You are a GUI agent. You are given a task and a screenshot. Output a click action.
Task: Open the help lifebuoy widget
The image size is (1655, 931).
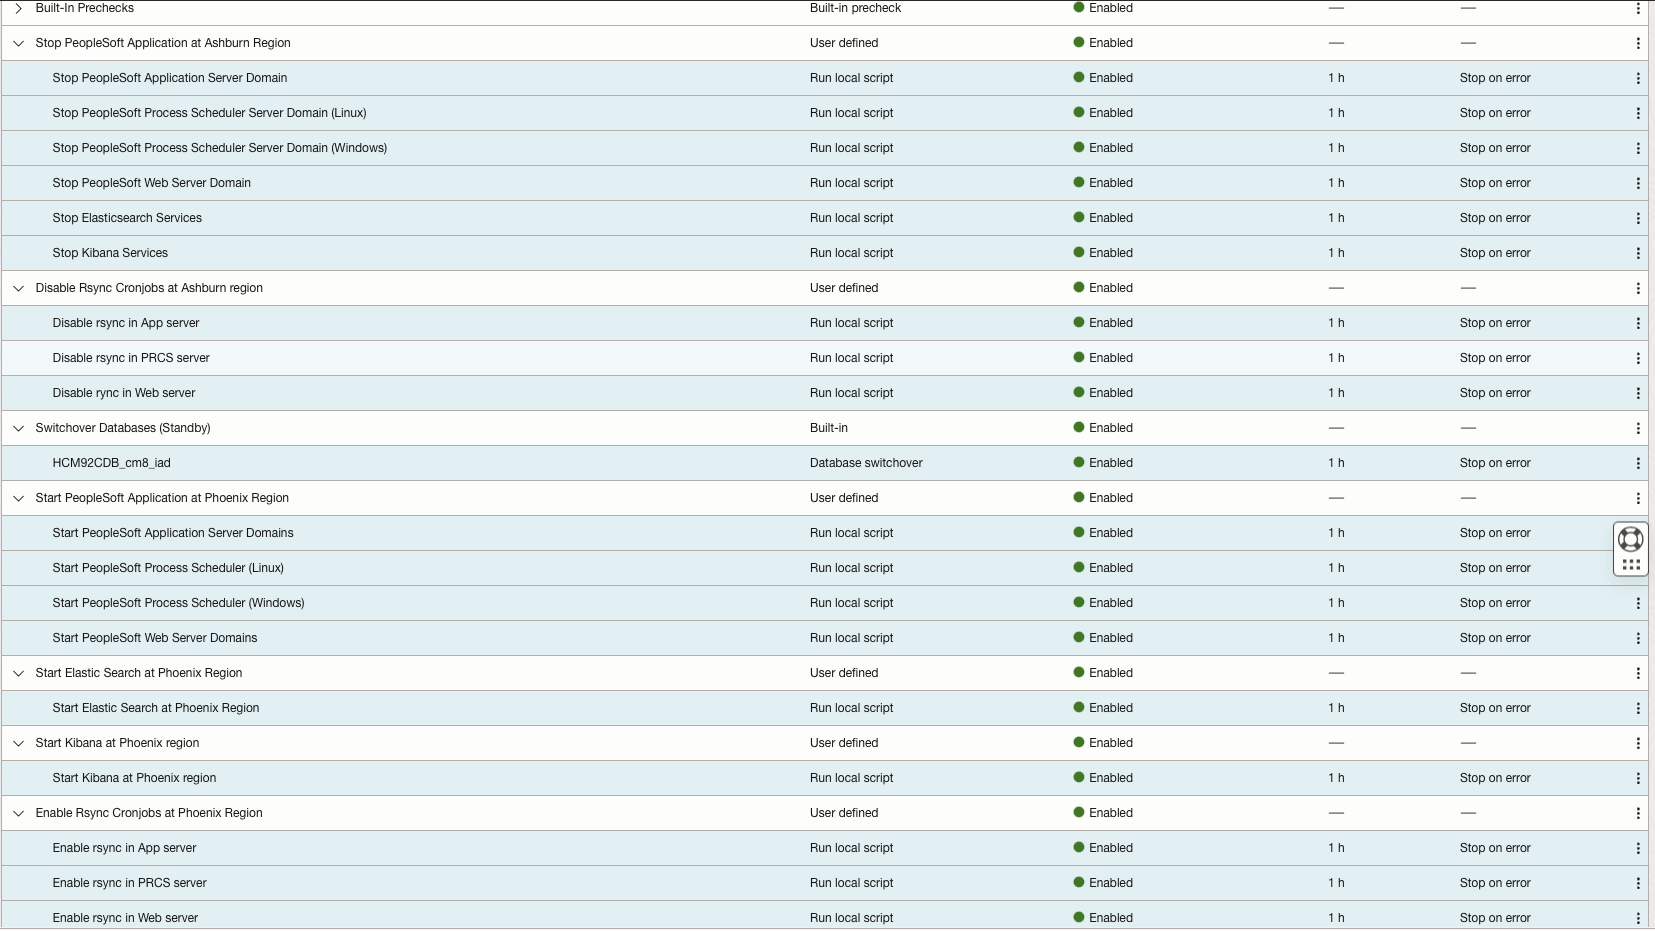1630,540
